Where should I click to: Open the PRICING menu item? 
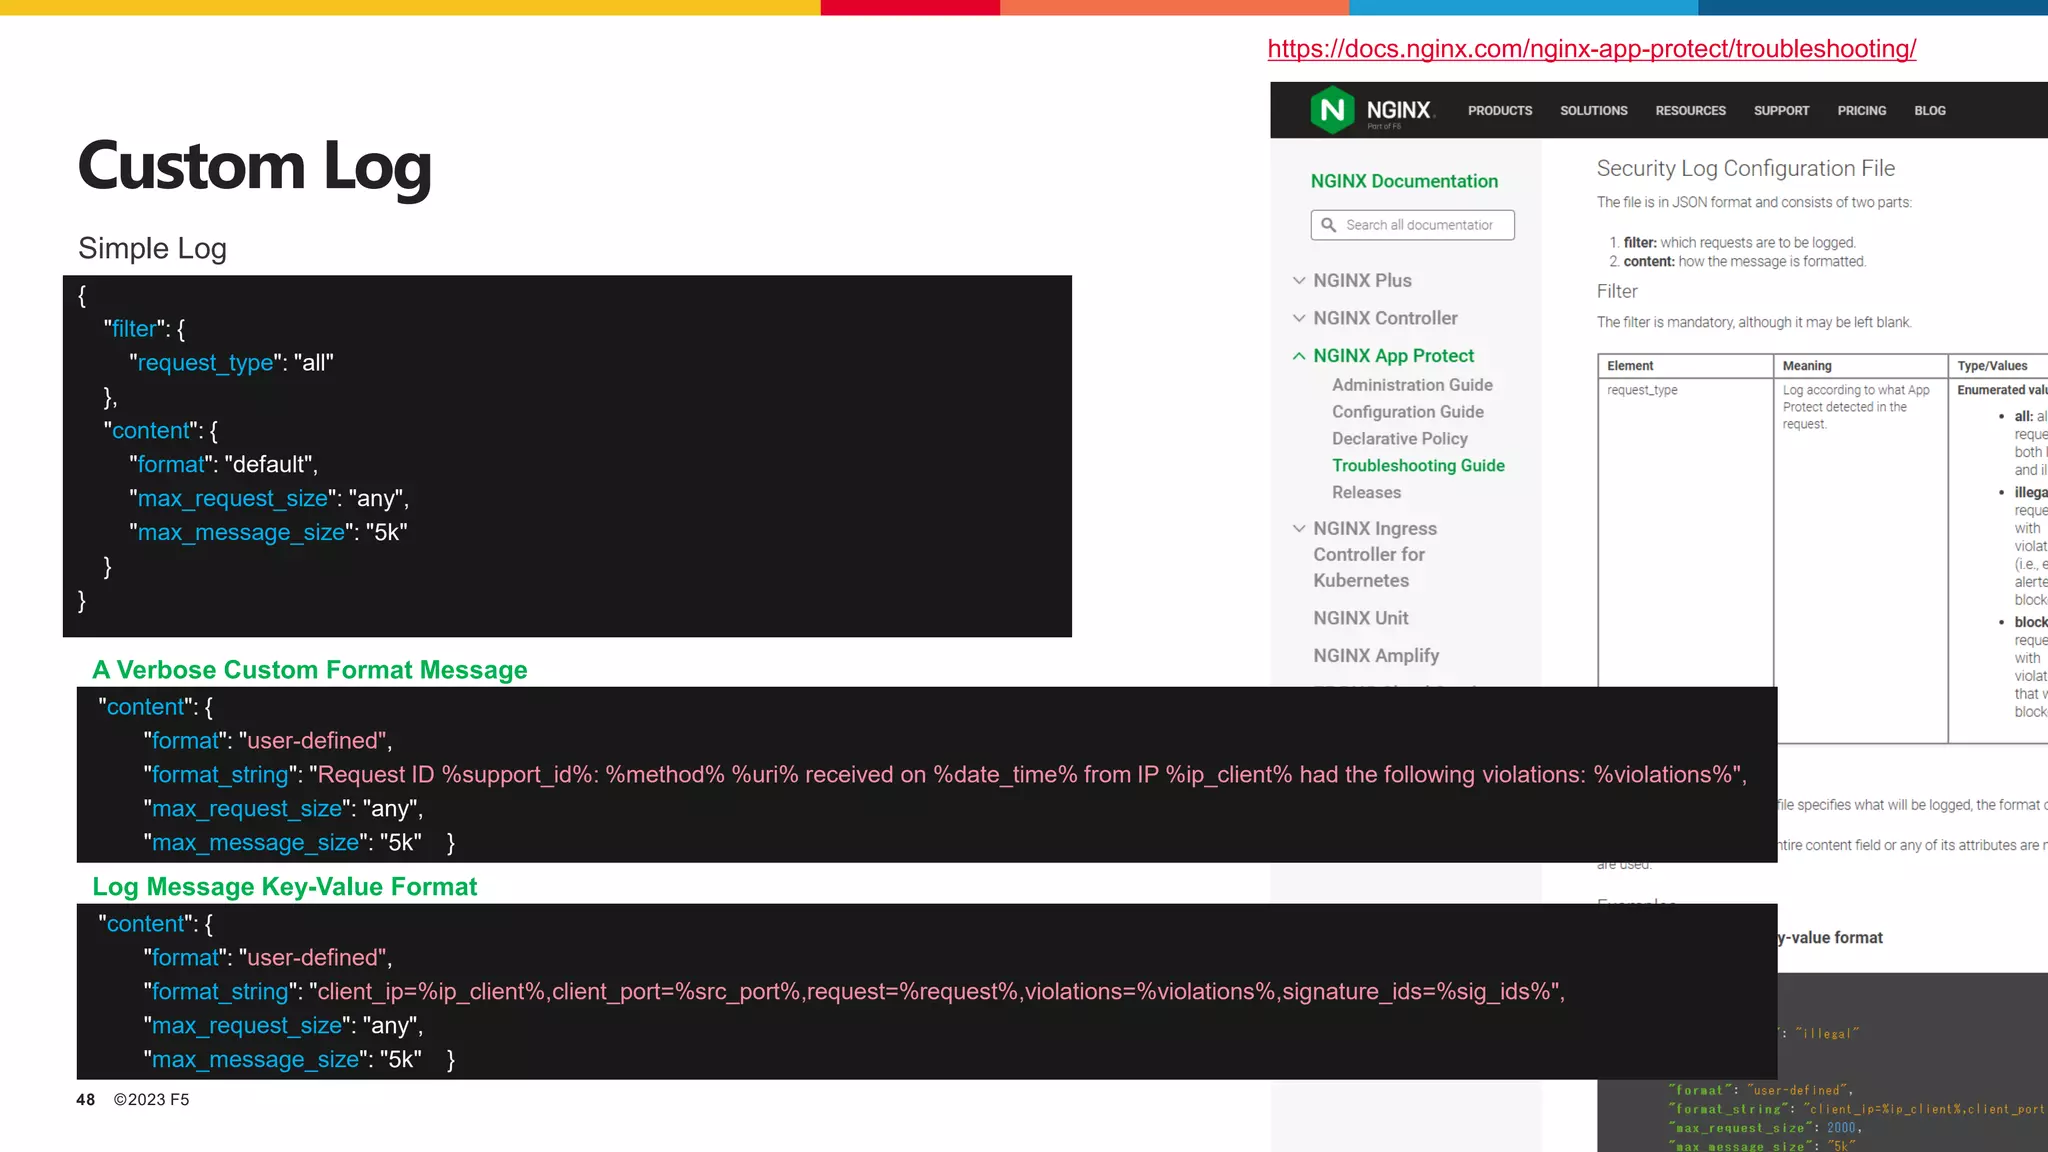tap(1861, 111)
